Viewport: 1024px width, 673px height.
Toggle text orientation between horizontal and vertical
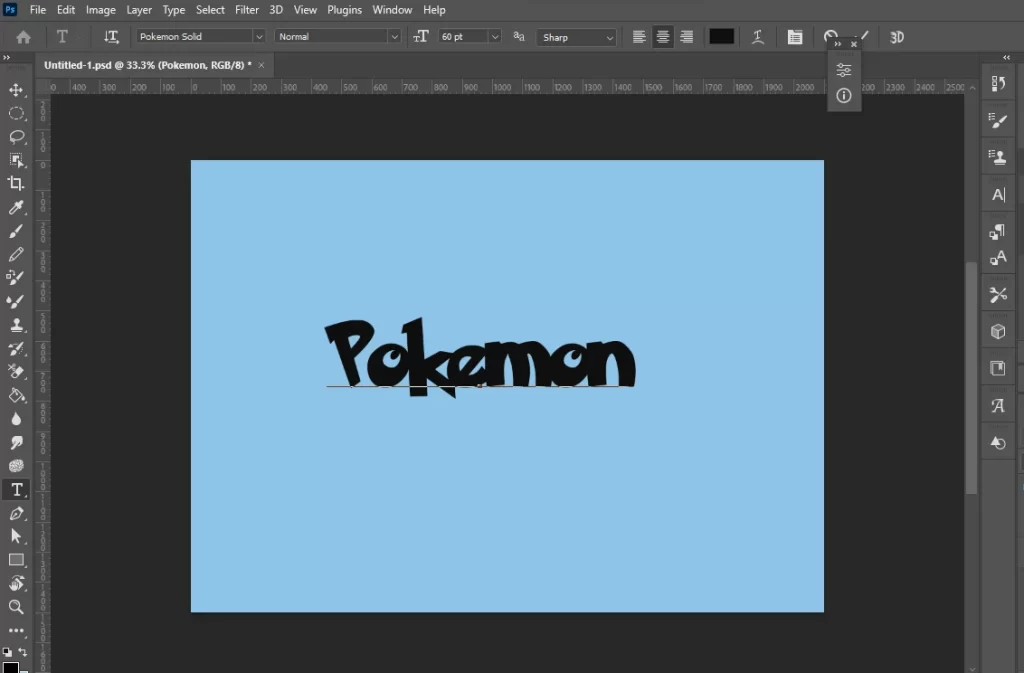tap(111, 36)
